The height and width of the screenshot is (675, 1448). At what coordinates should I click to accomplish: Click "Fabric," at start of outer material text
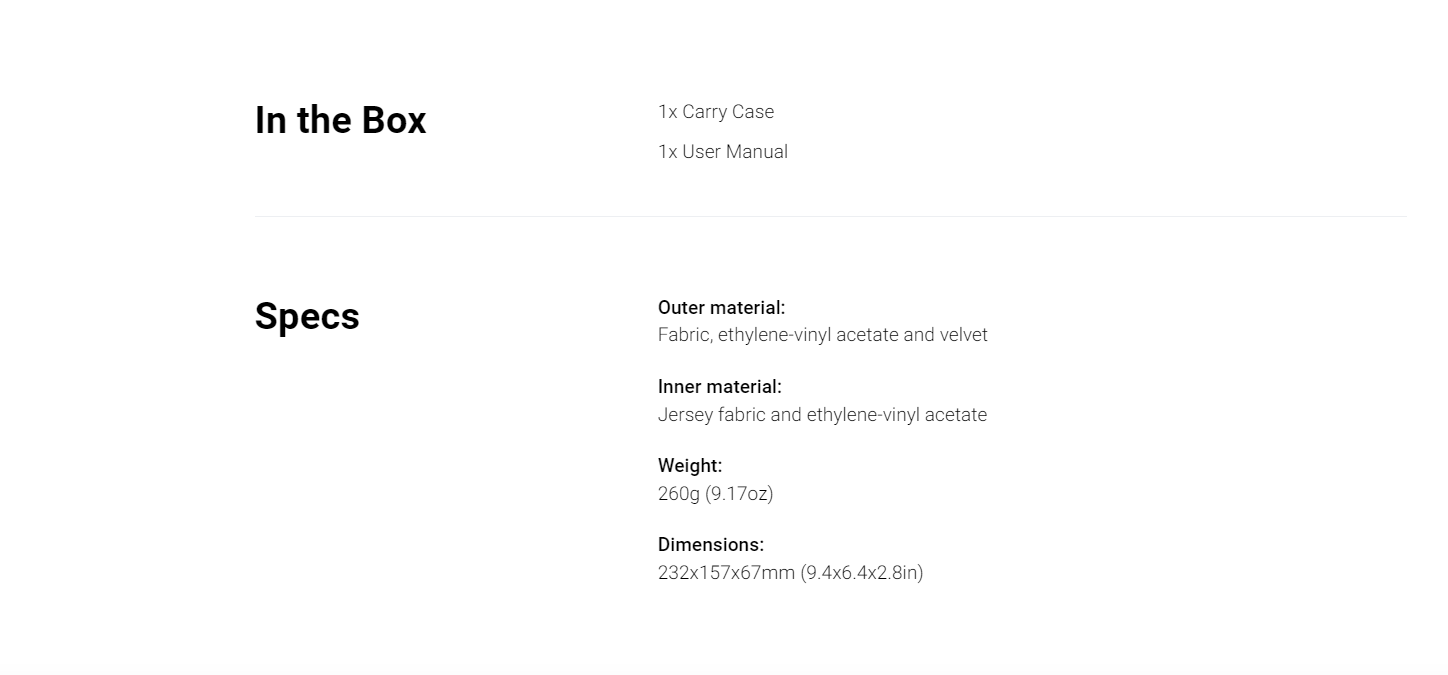coord(685,335)
